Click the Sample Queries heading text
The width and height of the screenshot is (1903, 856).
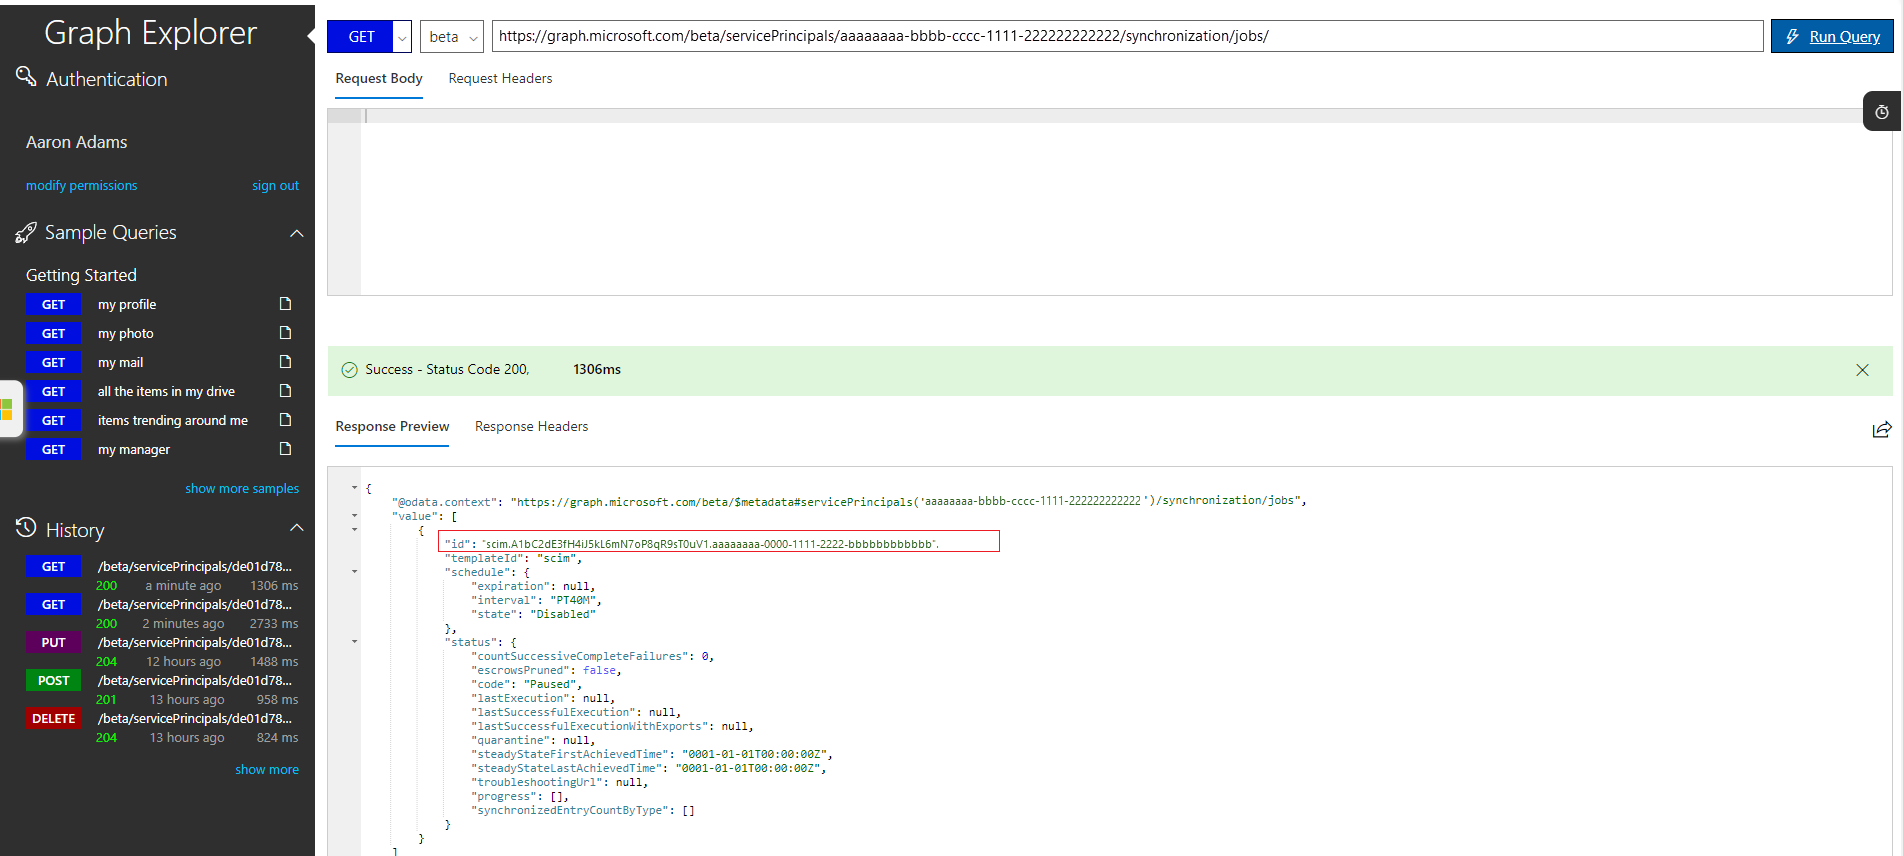click(111, 233)
